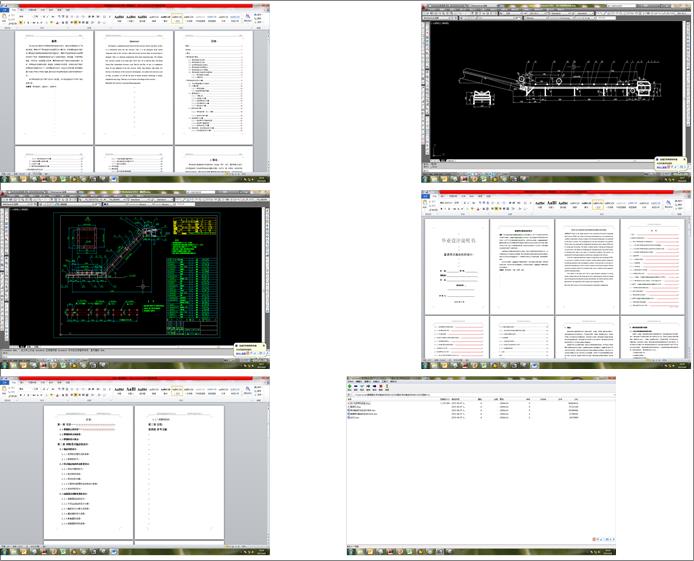The height and width of the screenshot is (561, 694).
Task: Click the Move icon in 7-Zip toolbar
Action: (x=374, y=386)
